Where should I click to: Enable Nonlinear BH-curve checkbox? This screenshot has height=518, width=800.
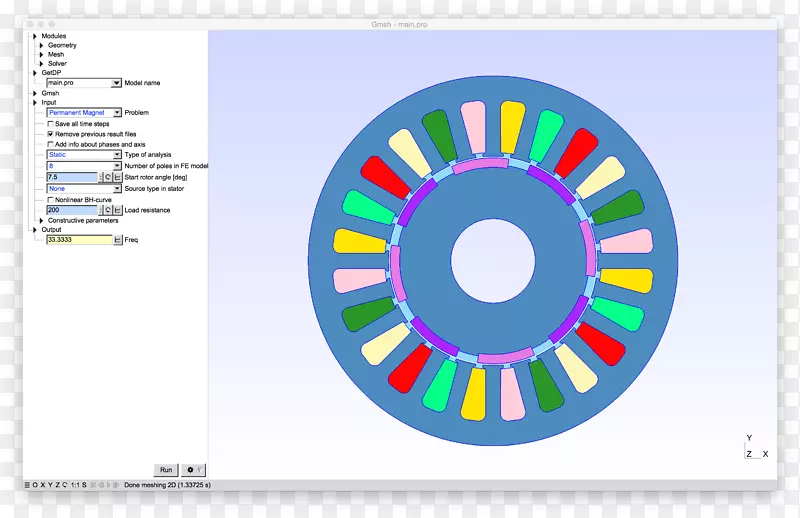pos(51,199)
